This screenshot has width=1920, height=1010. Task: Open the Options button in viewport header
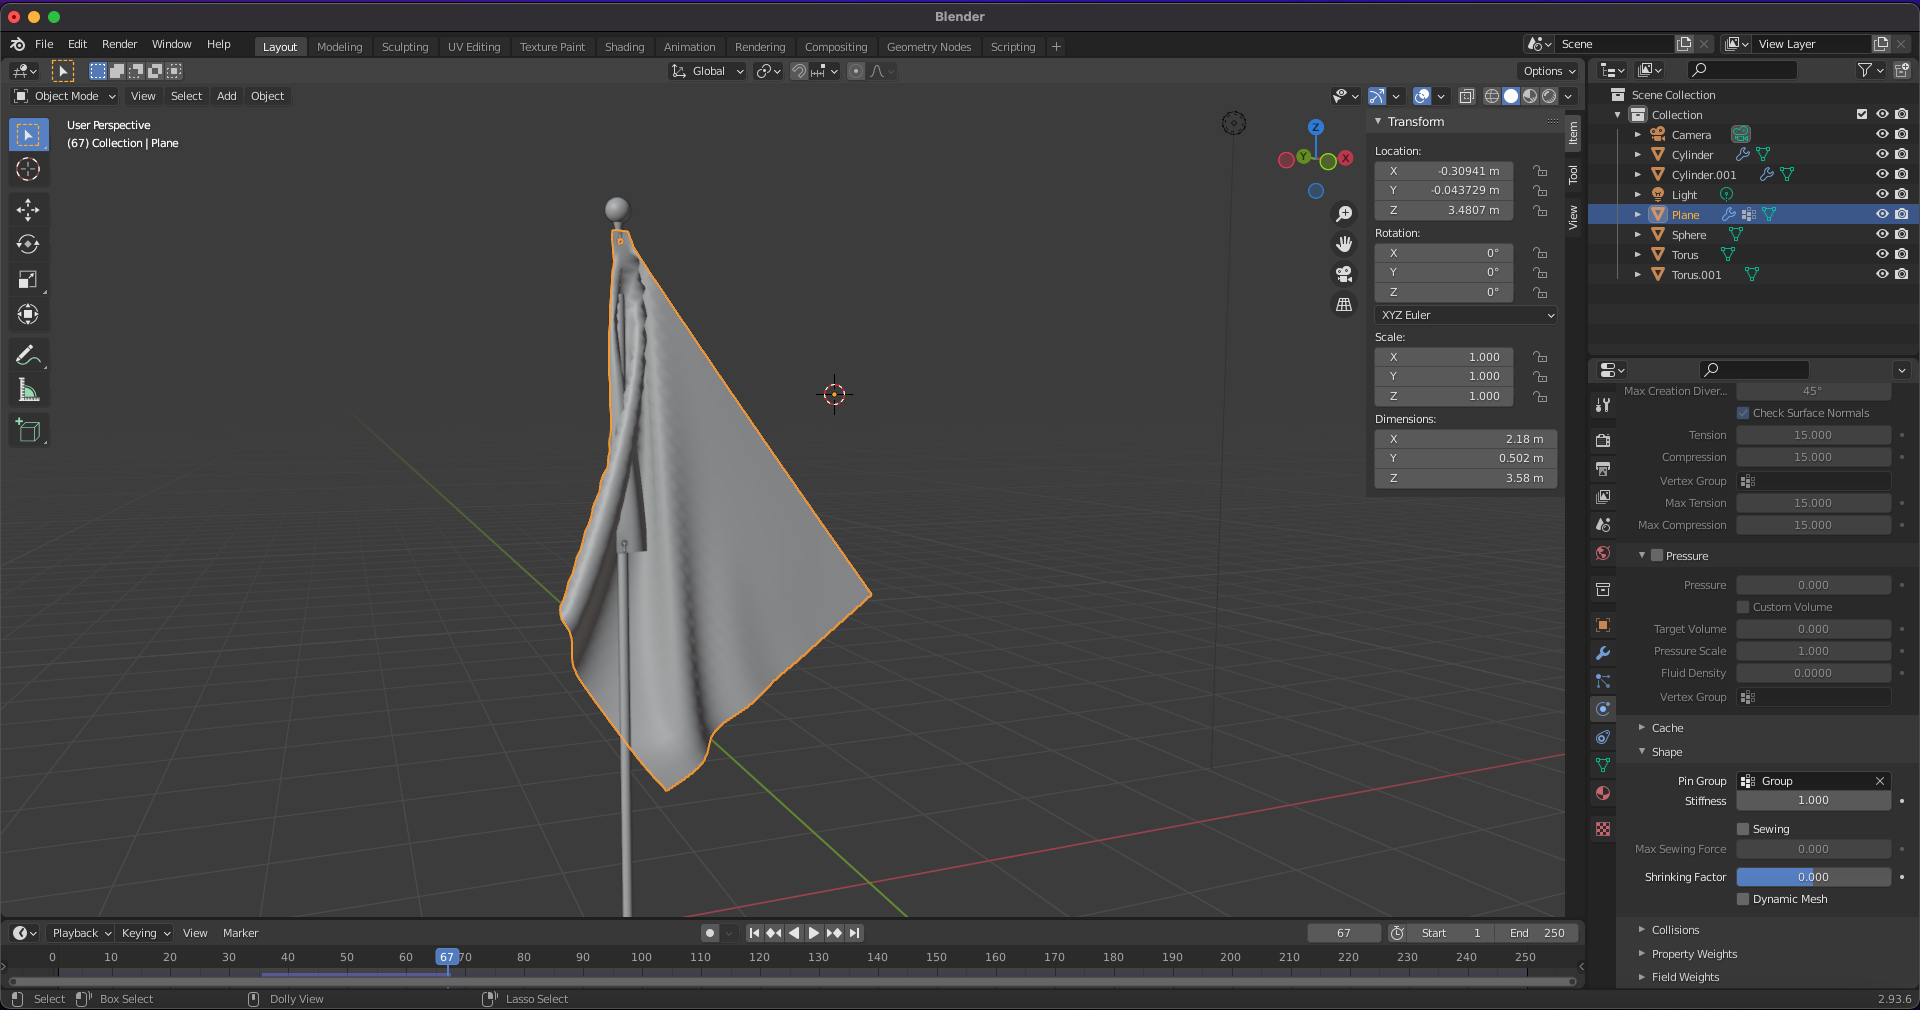click(x=1548, y=71)
